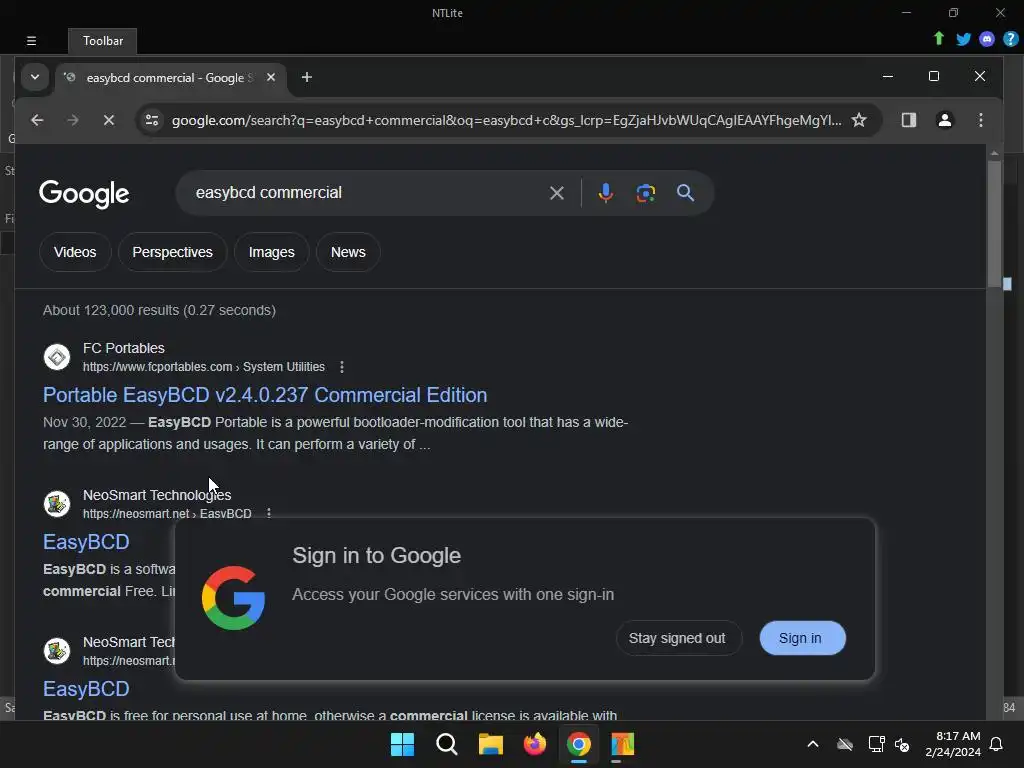Open Firefox from taskbar
The height and width of the screenshot is (768, 1024).
point(534,744)
